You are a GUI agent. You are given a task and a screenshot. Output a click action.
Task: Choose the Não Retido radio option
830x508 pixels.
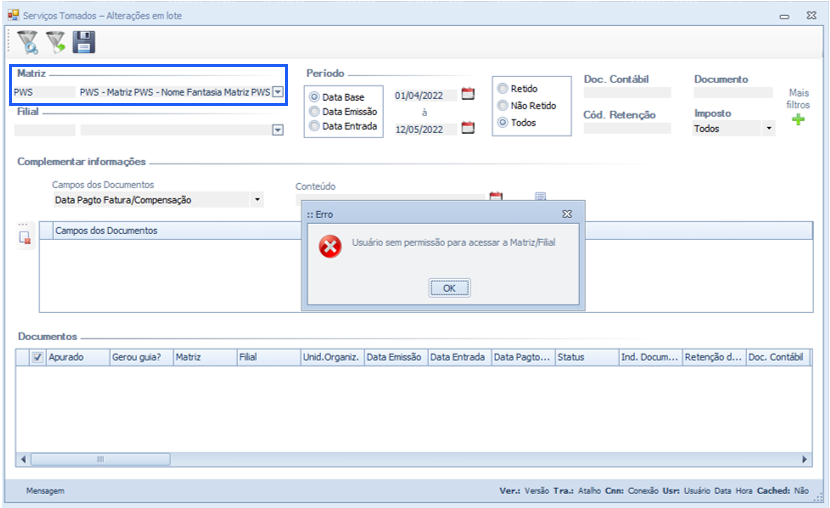click(x=503, y=105)
